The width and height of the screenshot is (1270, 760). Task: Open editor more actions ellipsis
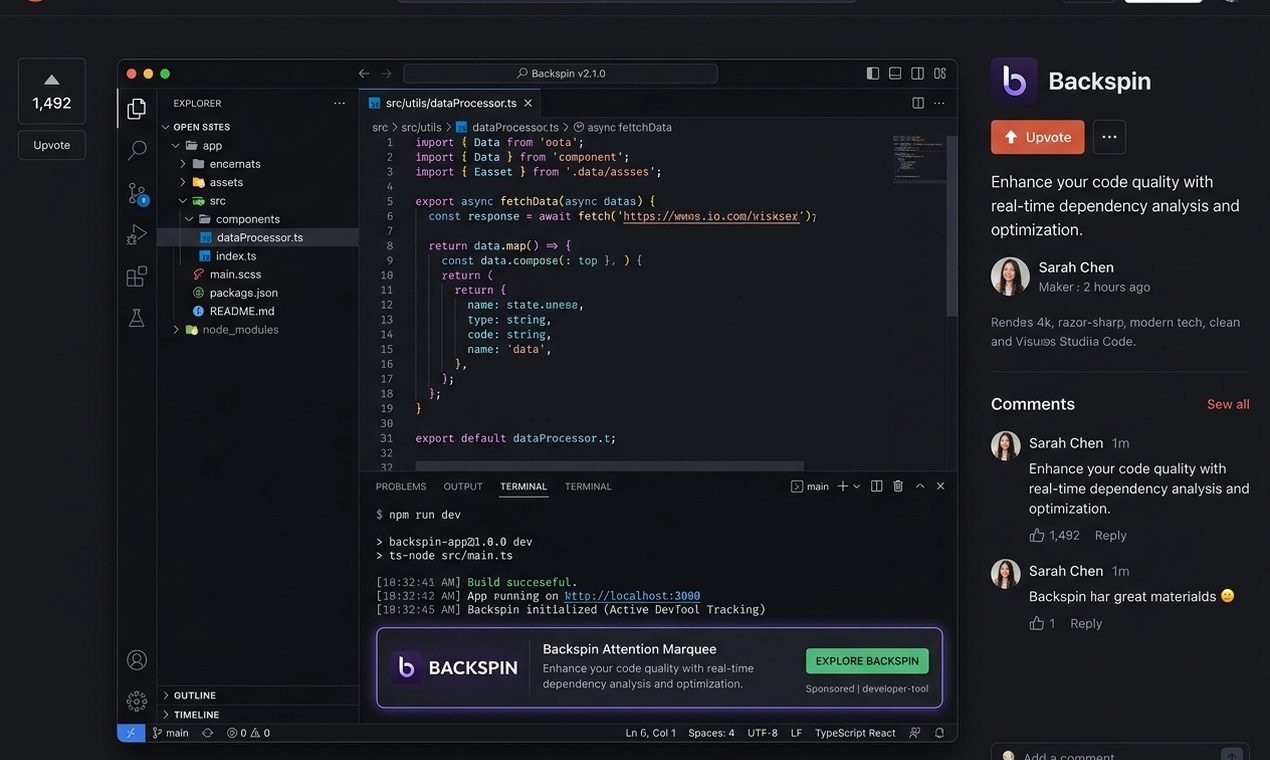point(939,103)
